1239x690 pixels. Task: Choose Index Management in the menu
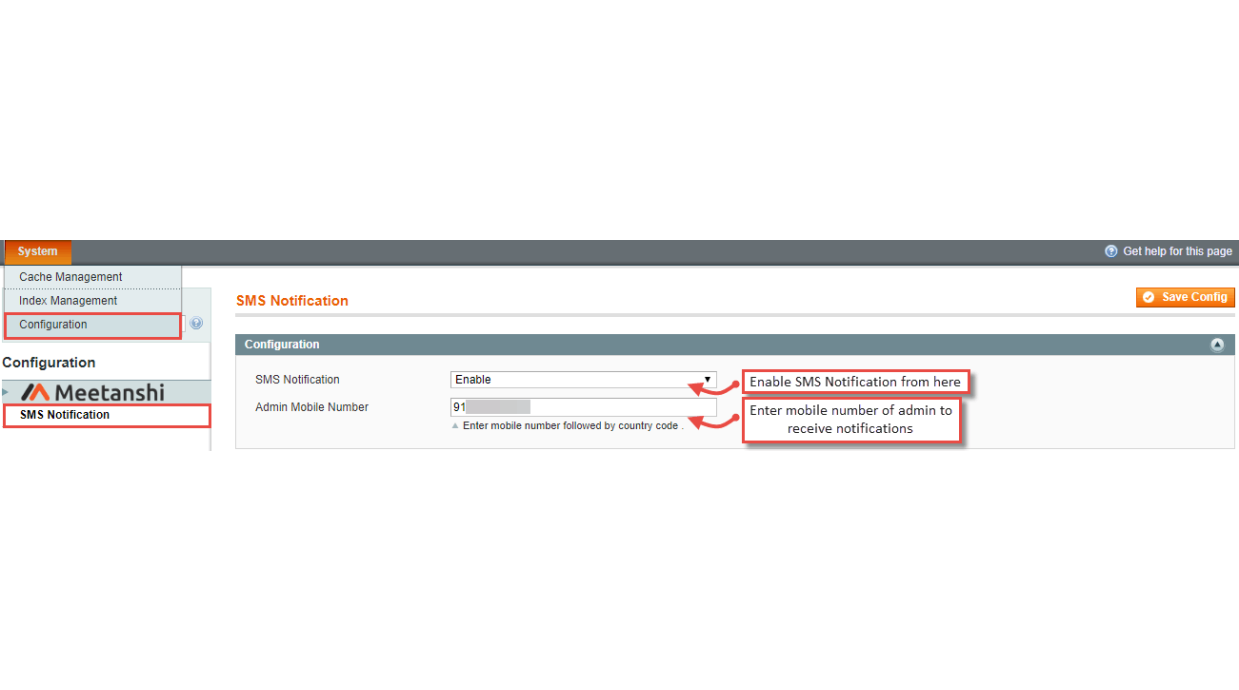click(x=68, y=300)
